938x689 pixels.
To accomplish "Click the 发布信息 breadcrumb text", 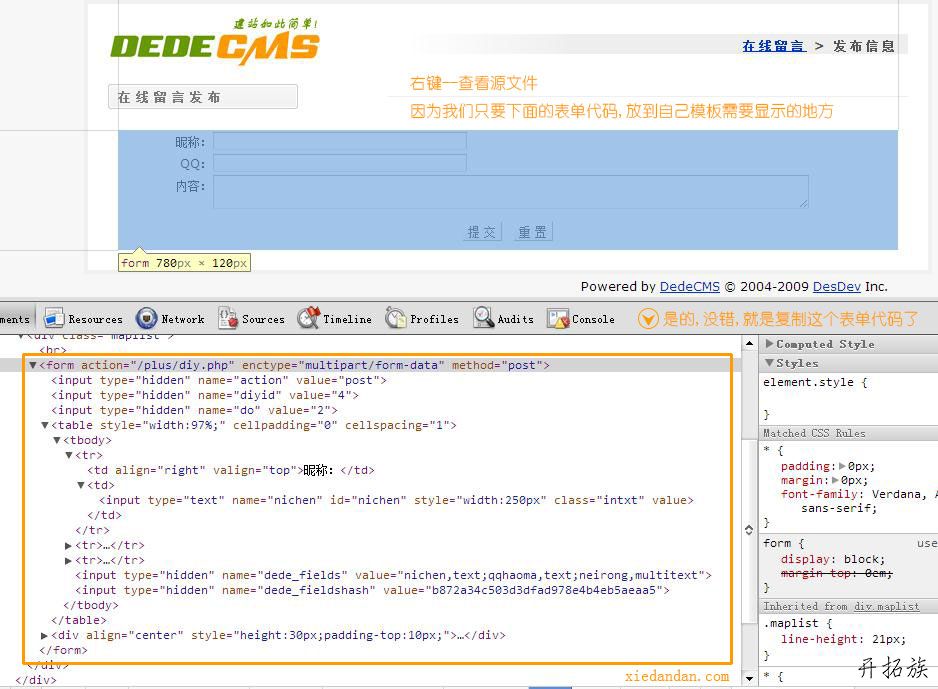I will click(864, 46).
